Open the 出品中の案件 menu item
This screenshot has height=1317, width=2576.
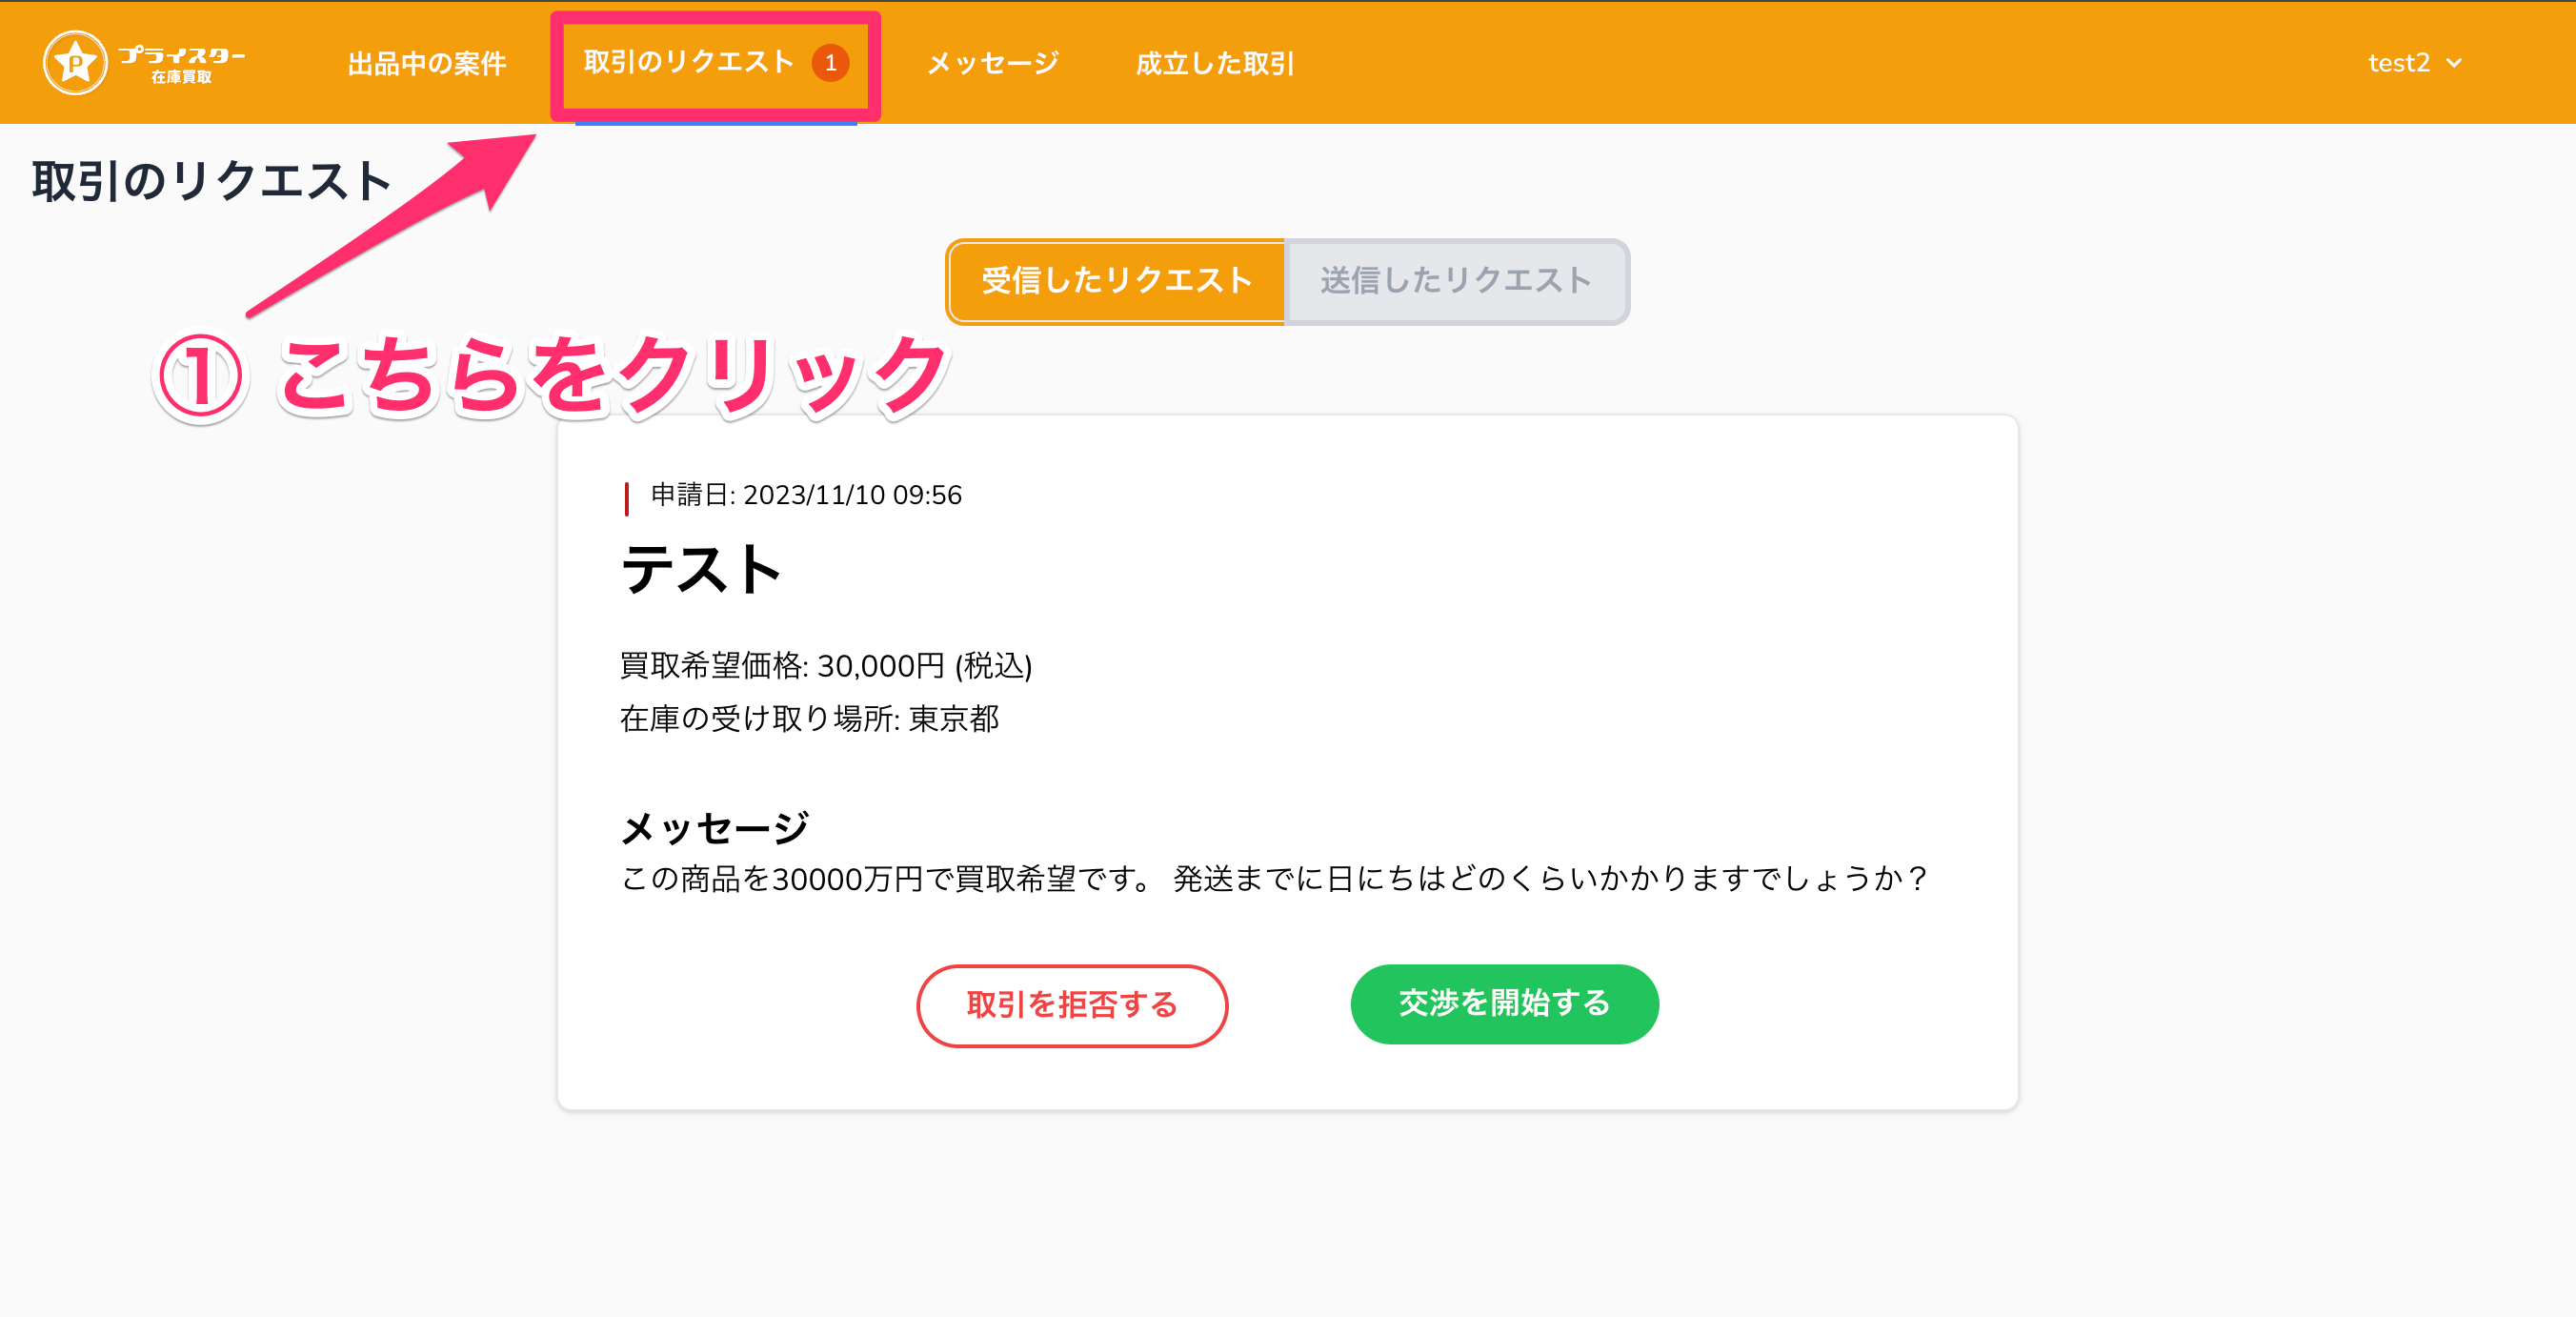[427, 63]
